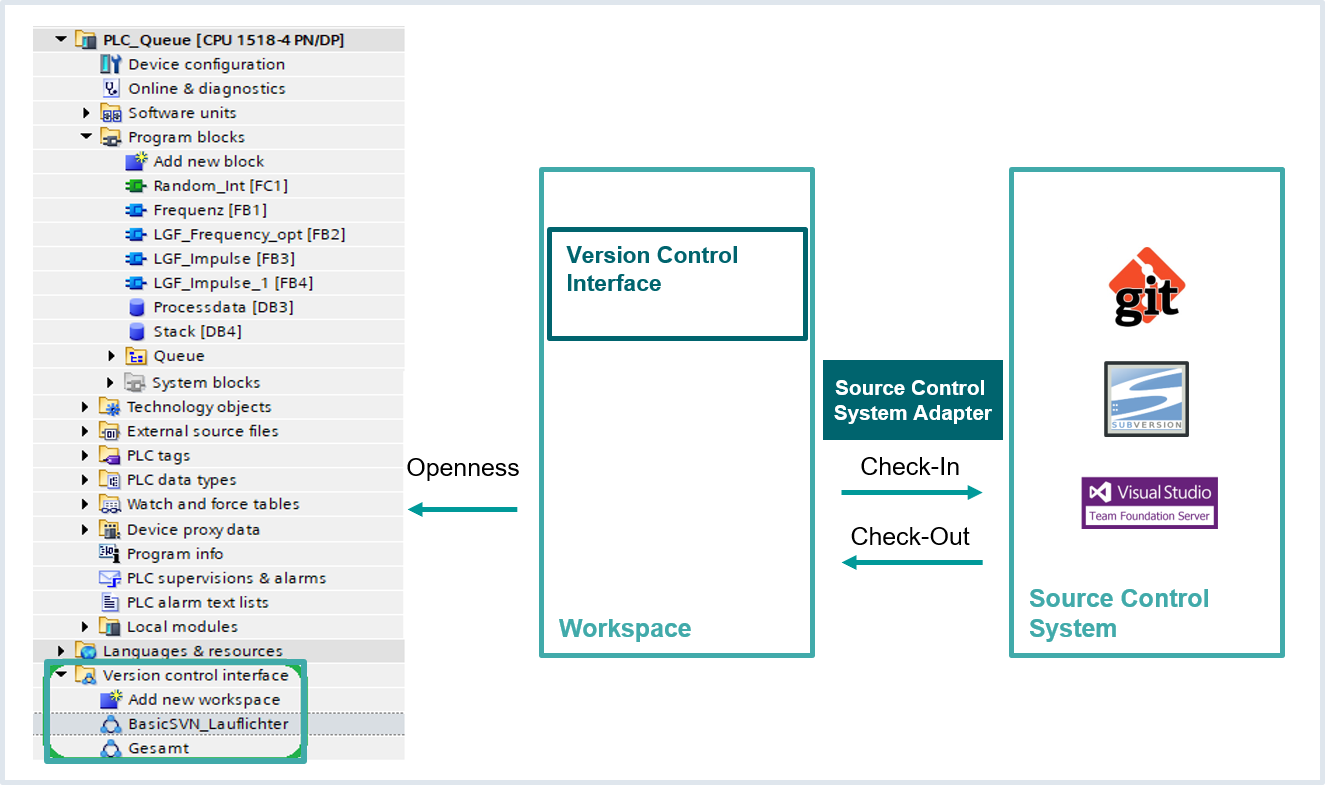Viewport: 1325px width, 785px height.
Task: Collapse the Version control interface node
Action: click(62, 675)
